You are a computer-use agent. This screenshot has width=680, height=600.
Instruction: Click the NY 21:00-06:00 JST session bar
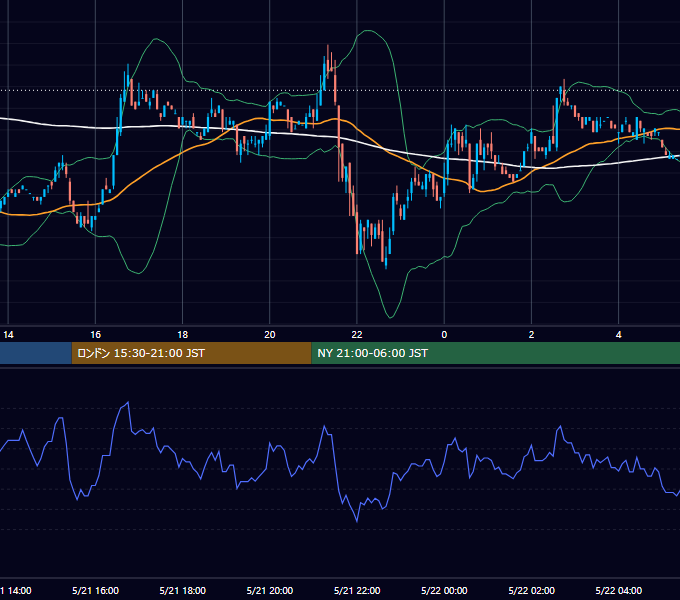pos(496,353)
